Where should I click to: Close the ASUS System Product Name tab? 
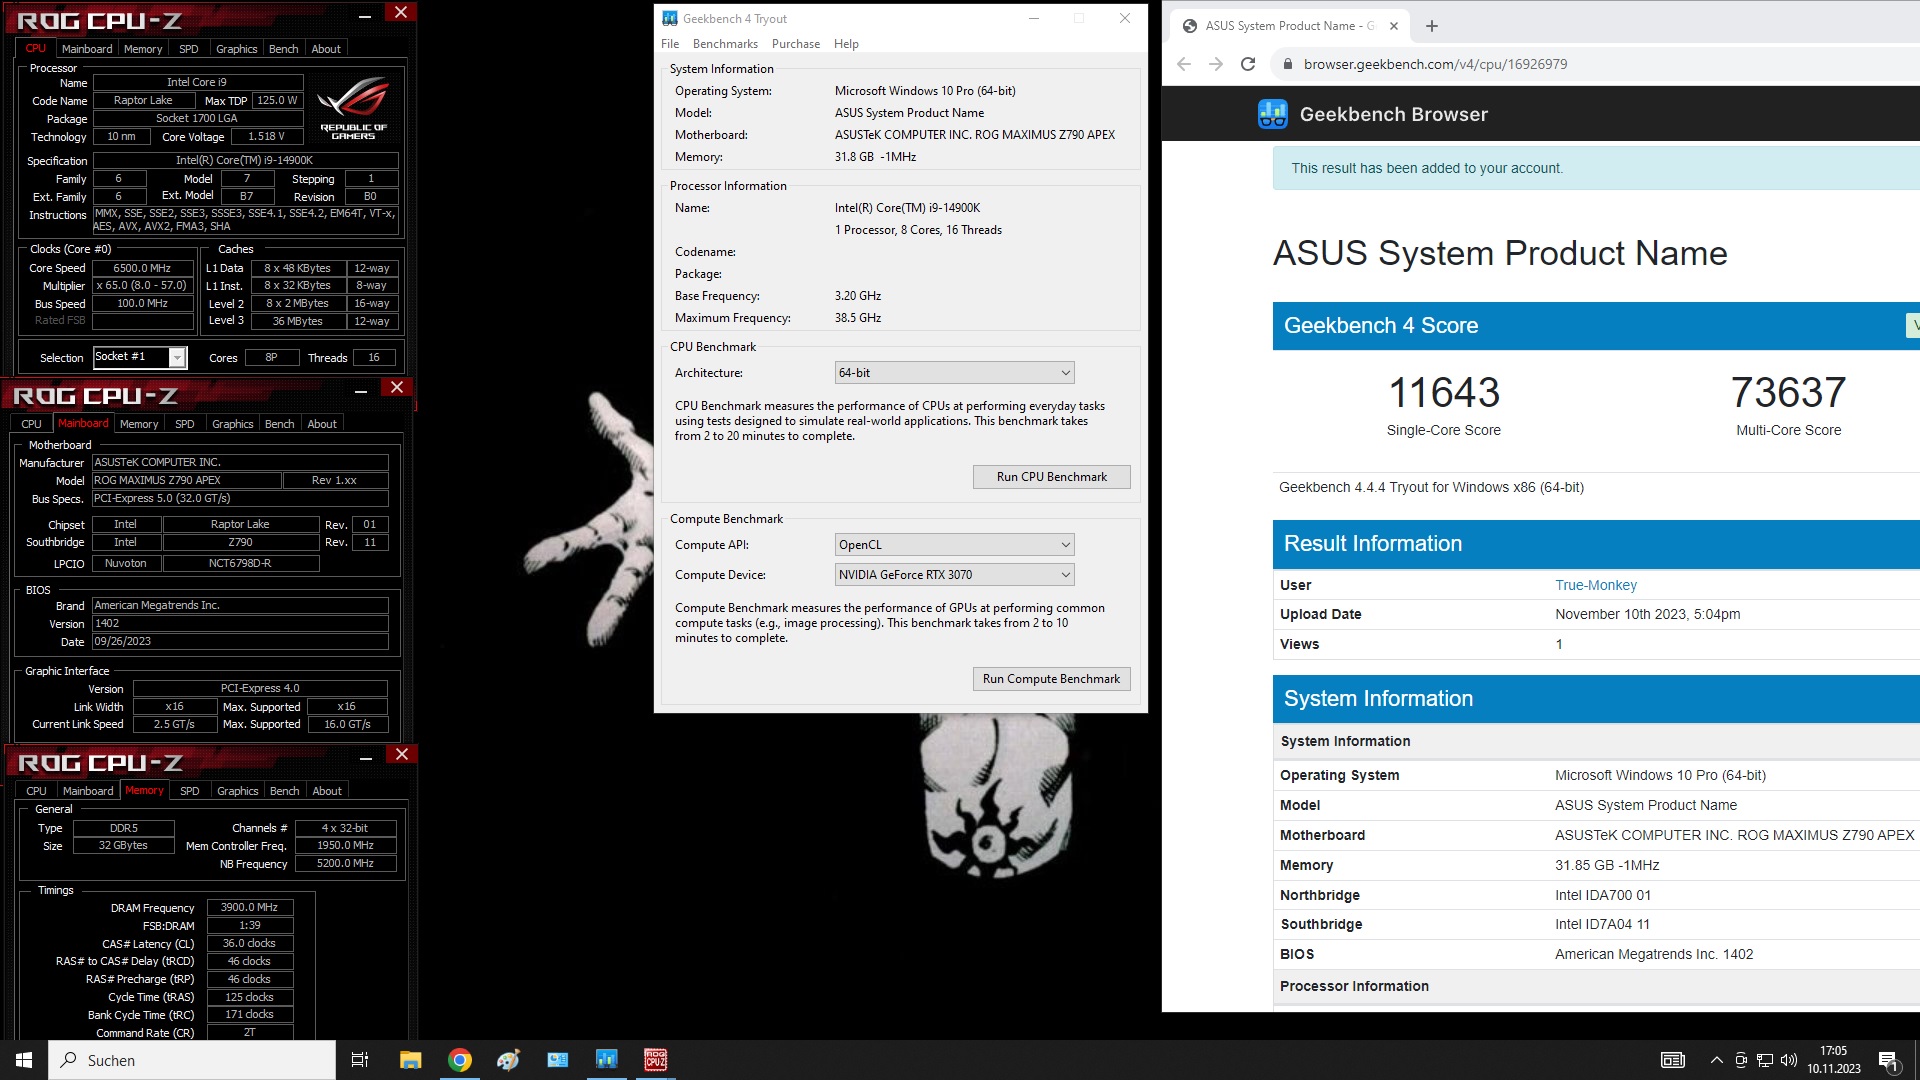point(1394,26)
